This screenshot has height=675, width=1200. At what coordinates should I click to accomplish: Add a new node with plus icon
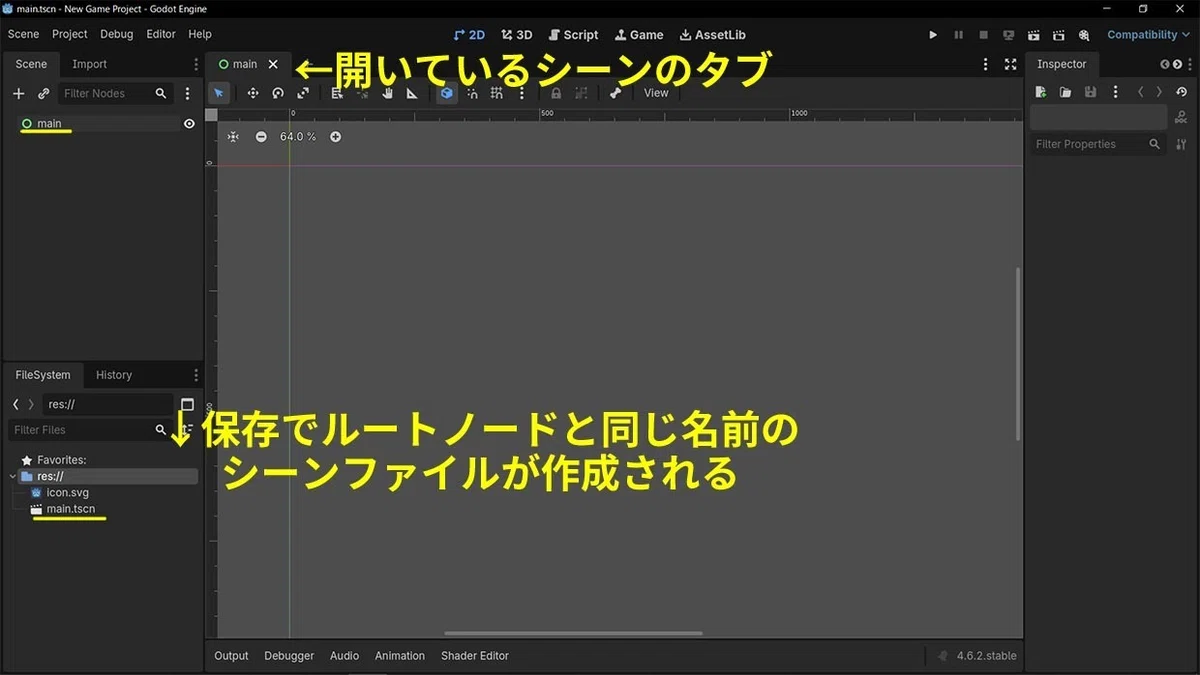[x=19, y=93]
